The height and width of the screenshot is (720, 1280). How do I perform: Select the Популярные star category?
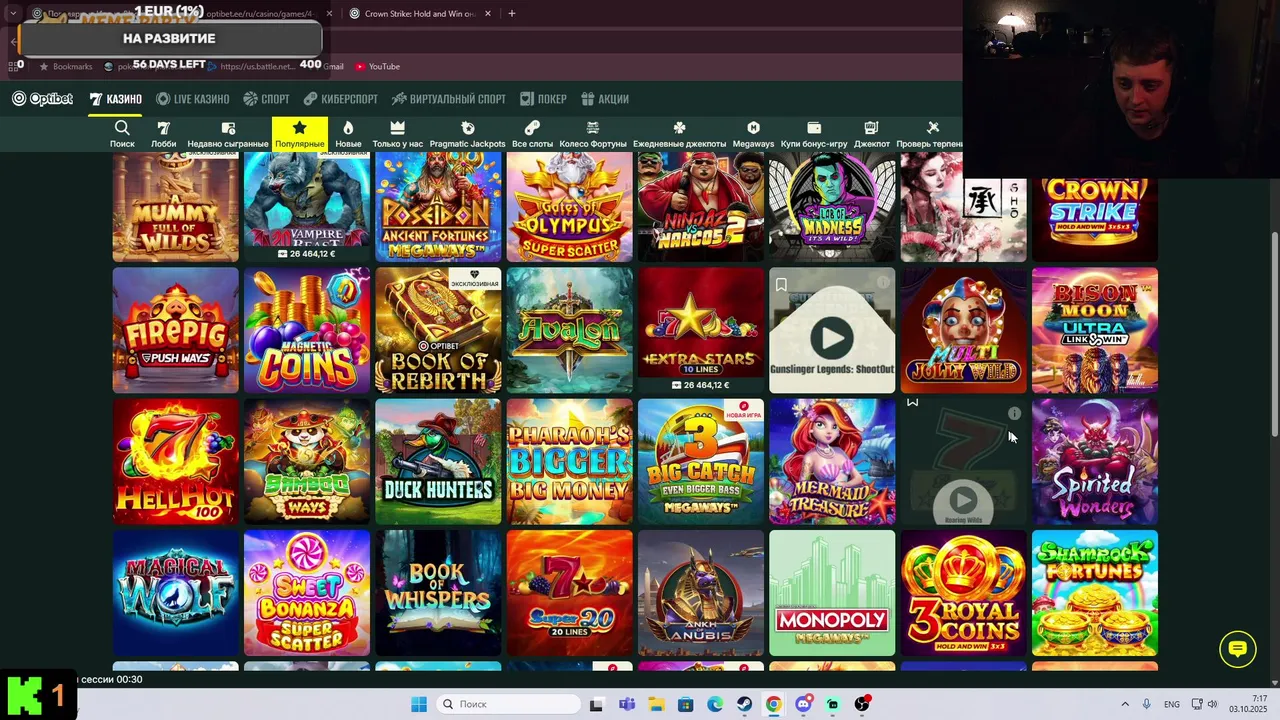(299, 134)
